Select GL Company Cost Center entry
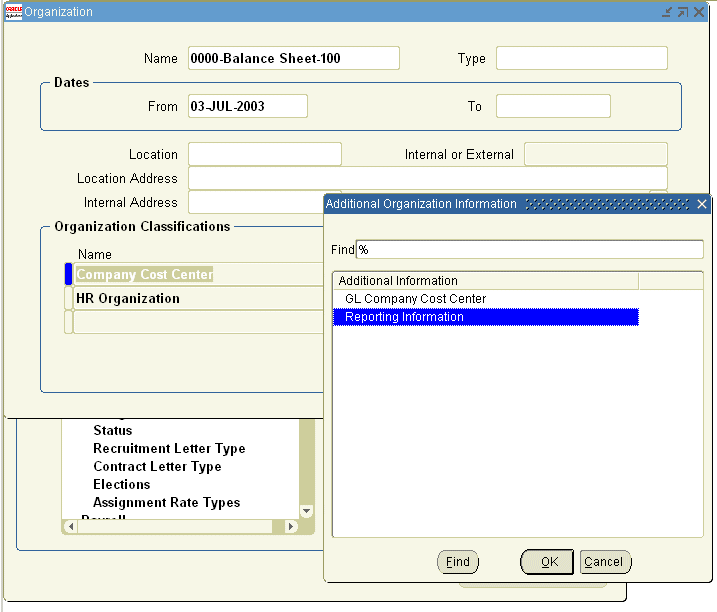Screen dimensions: 717x612 (485, 299)
